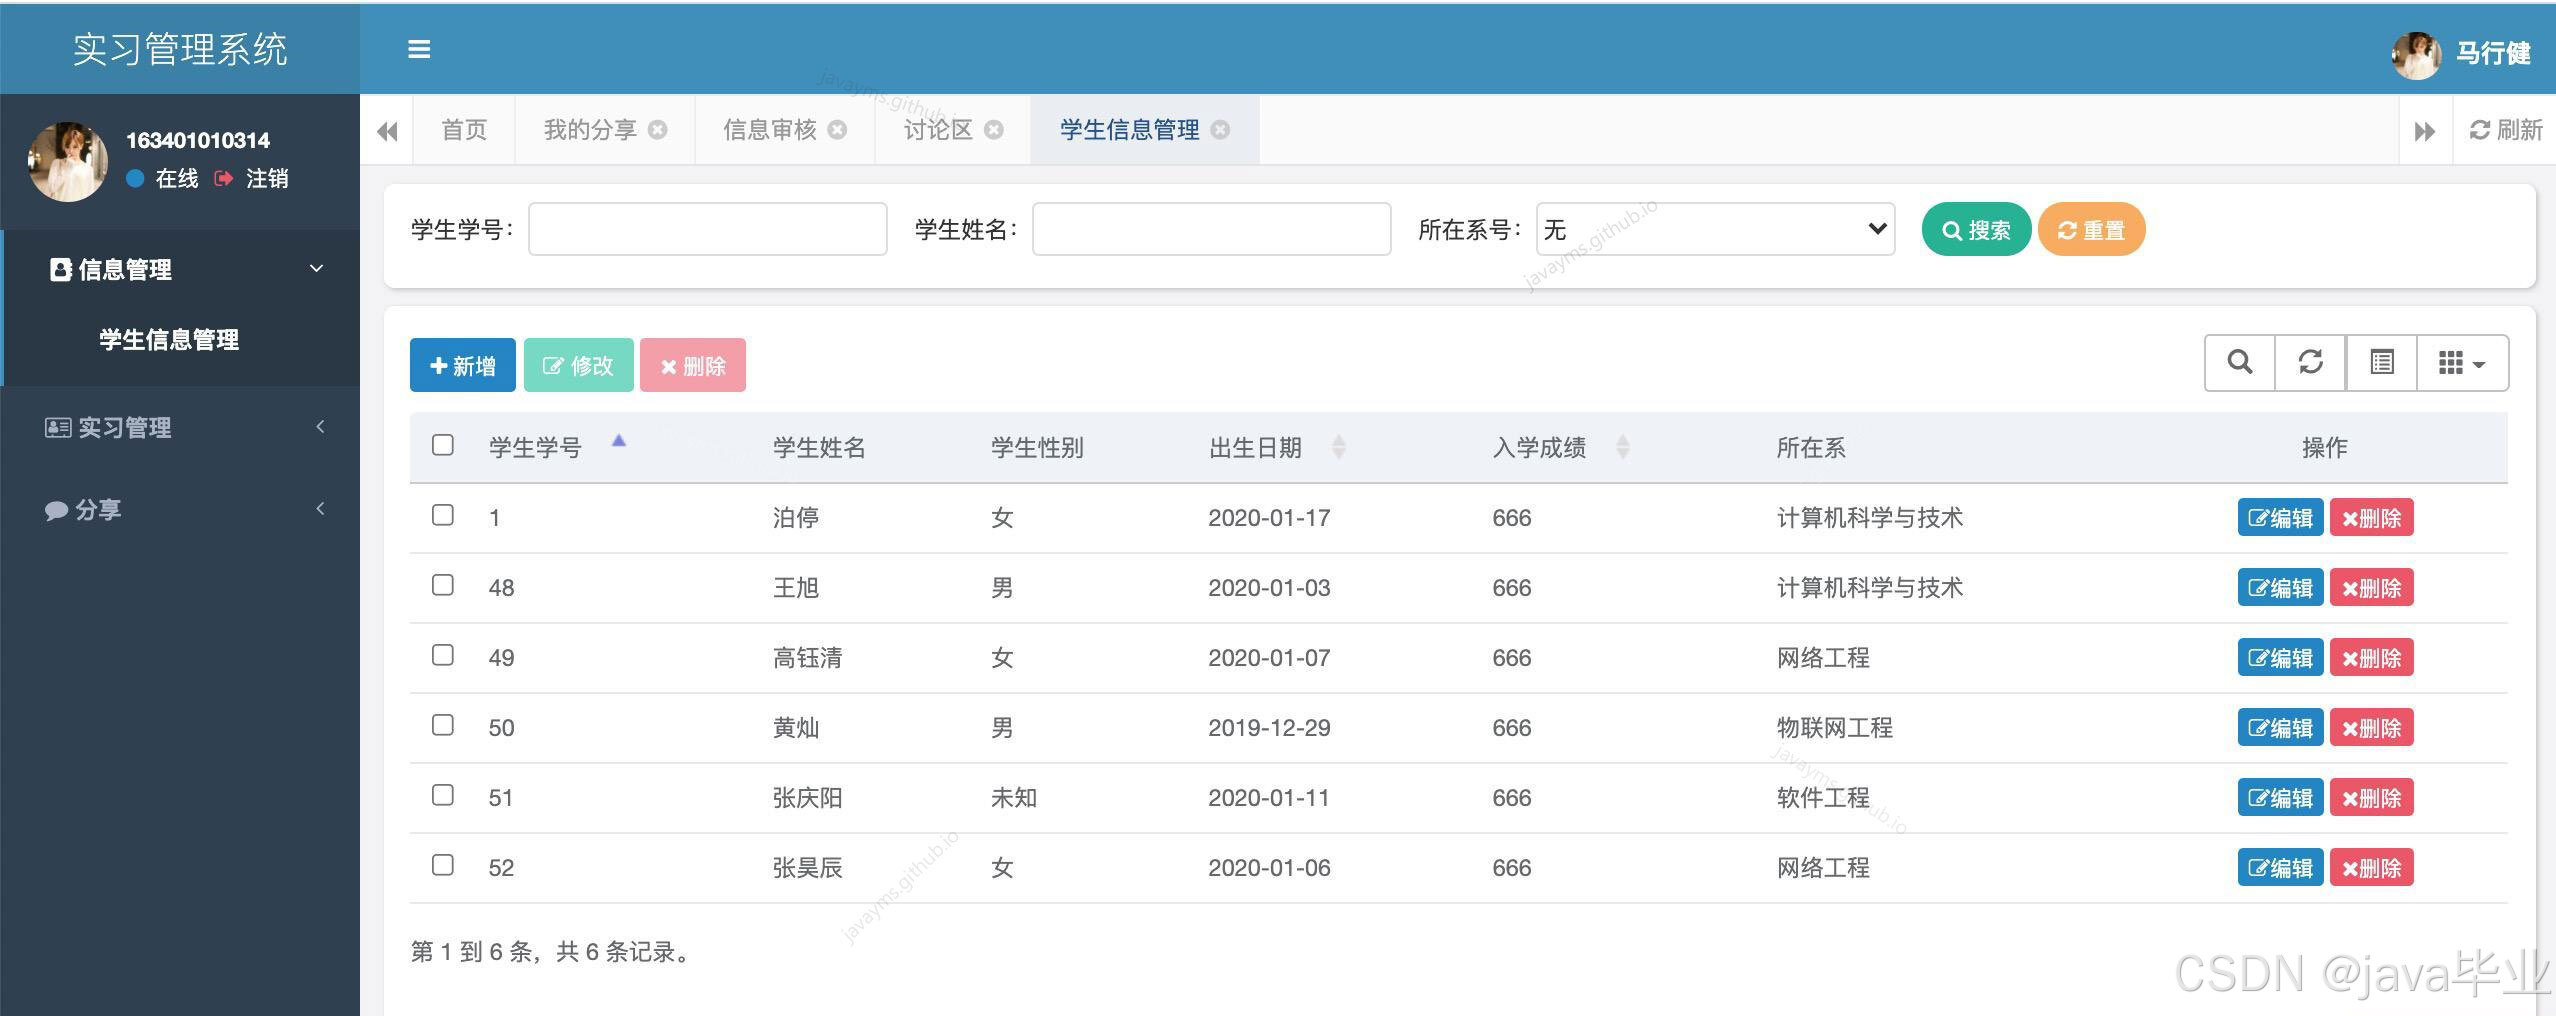Image resolution: width=2556 pixels, height=1016 pixels.
Task: Click the 新增 button to add a student
Action: pyautogui.click(x=461, y=364)
